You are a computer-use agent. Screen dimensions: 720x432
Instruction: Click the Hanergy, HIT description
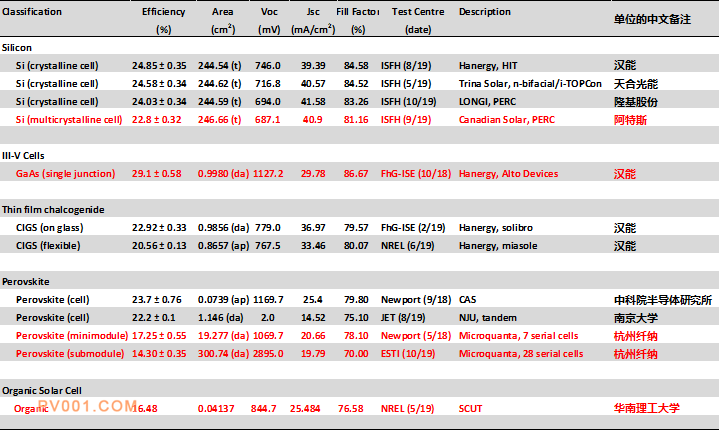click(x=488, y=66)
